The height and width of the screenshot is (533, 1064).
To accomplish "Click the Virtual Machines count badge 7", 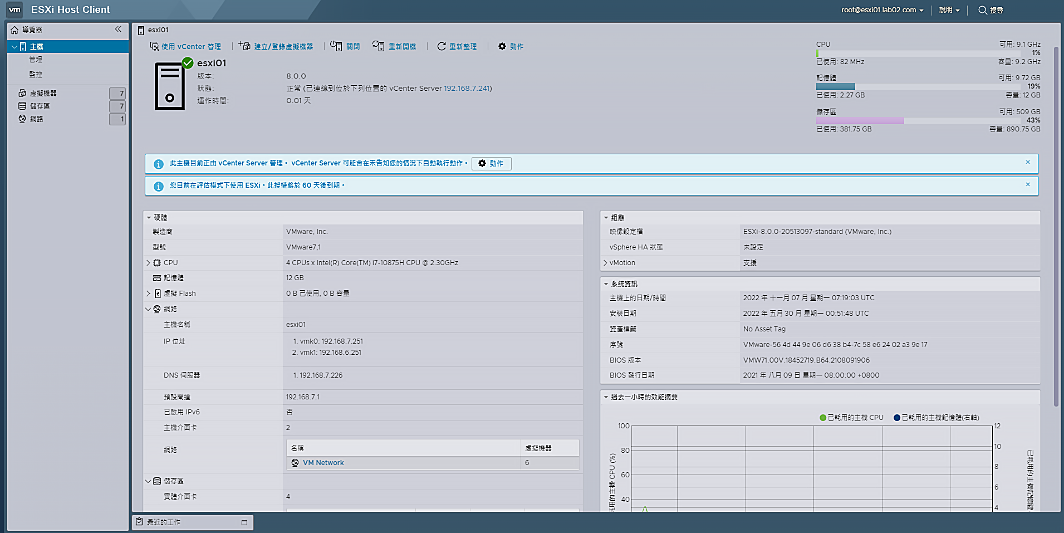I will 117,93.
